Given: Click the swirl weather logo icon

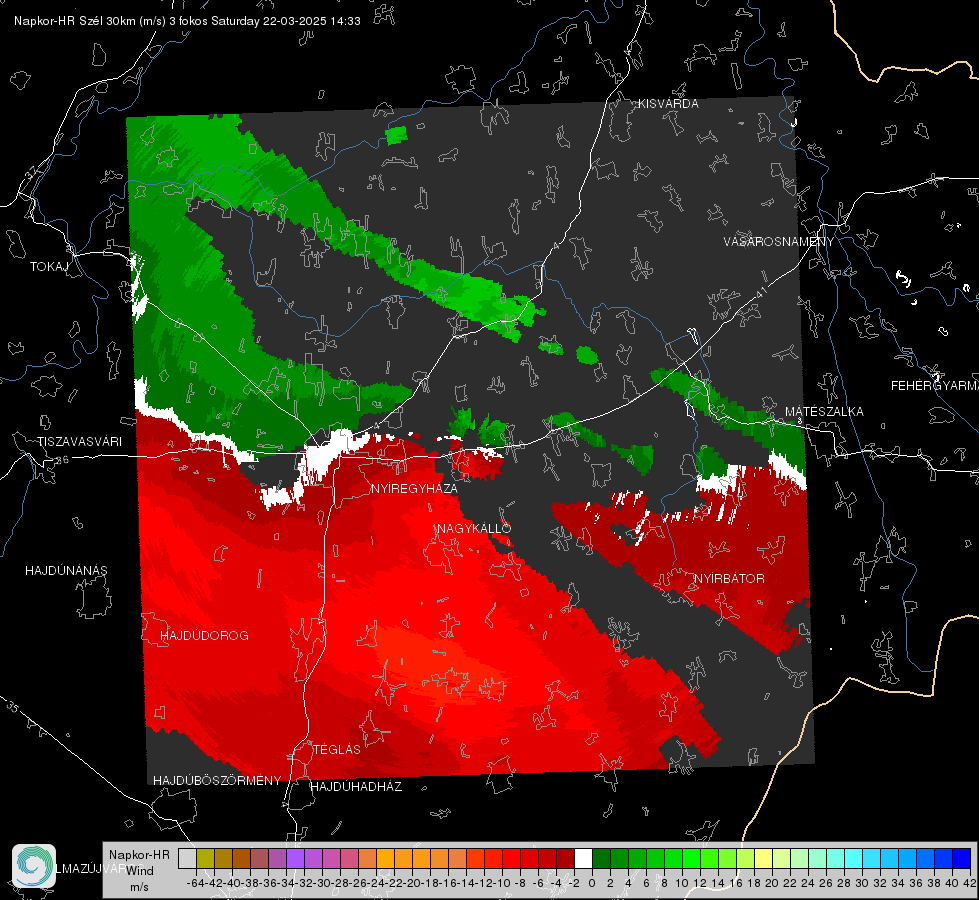Looking at the screenshot, I should click(34, 866).
